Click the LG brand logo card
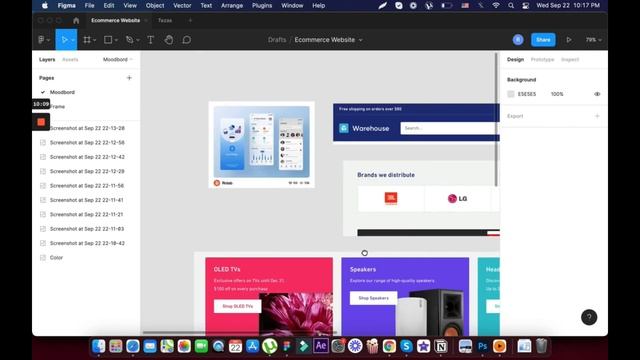The height and width of the screenshot is (360, 640). point(457,198)
